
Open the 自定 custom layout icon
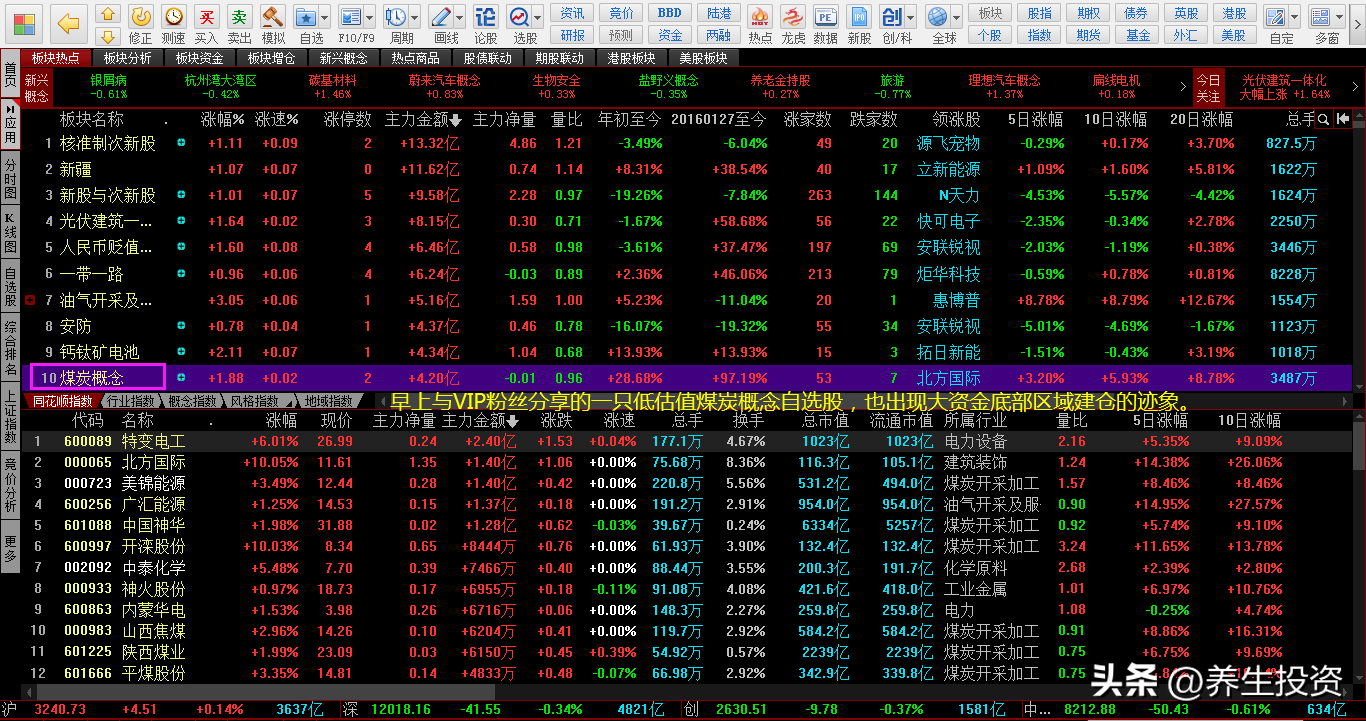click(1278, 17)
